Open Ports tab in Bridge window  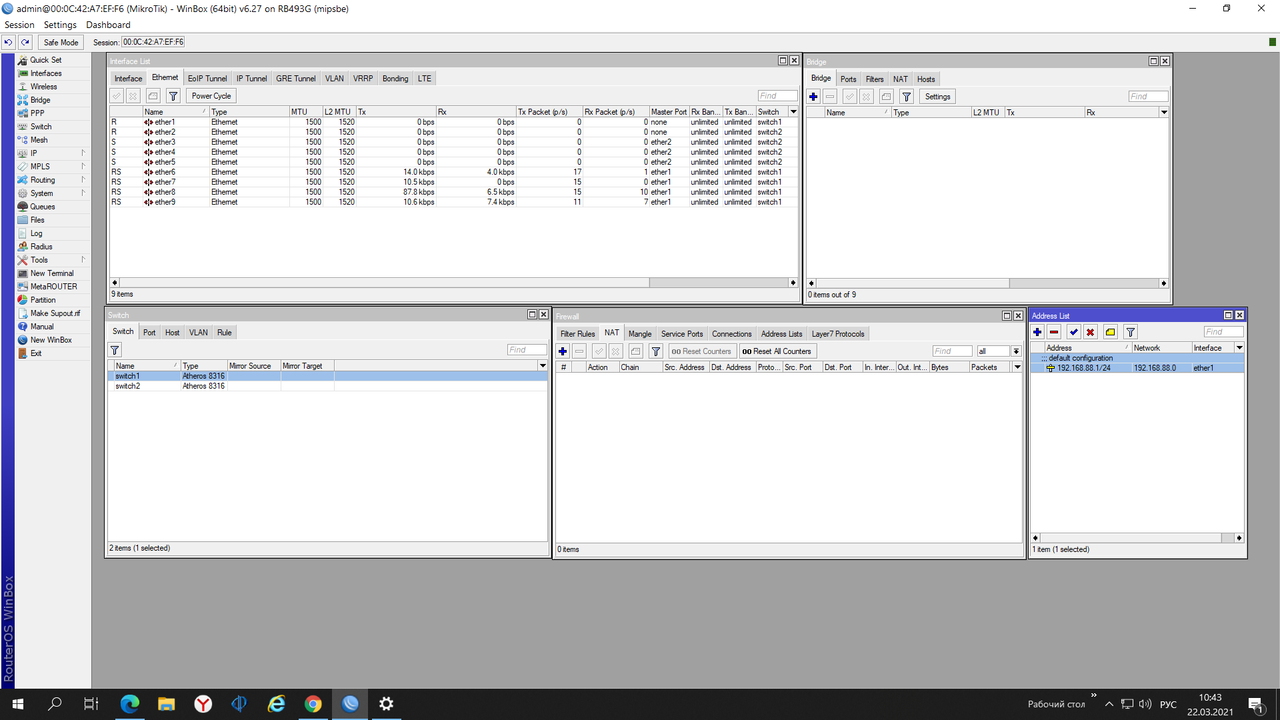coord(848,79)
